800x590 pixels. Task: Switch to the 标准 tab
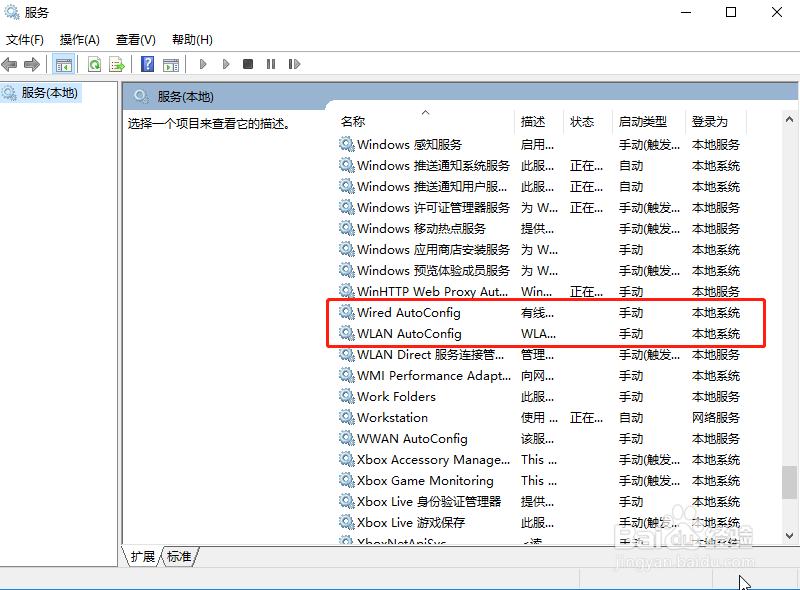pyautogui.click(x=178, y=557)
